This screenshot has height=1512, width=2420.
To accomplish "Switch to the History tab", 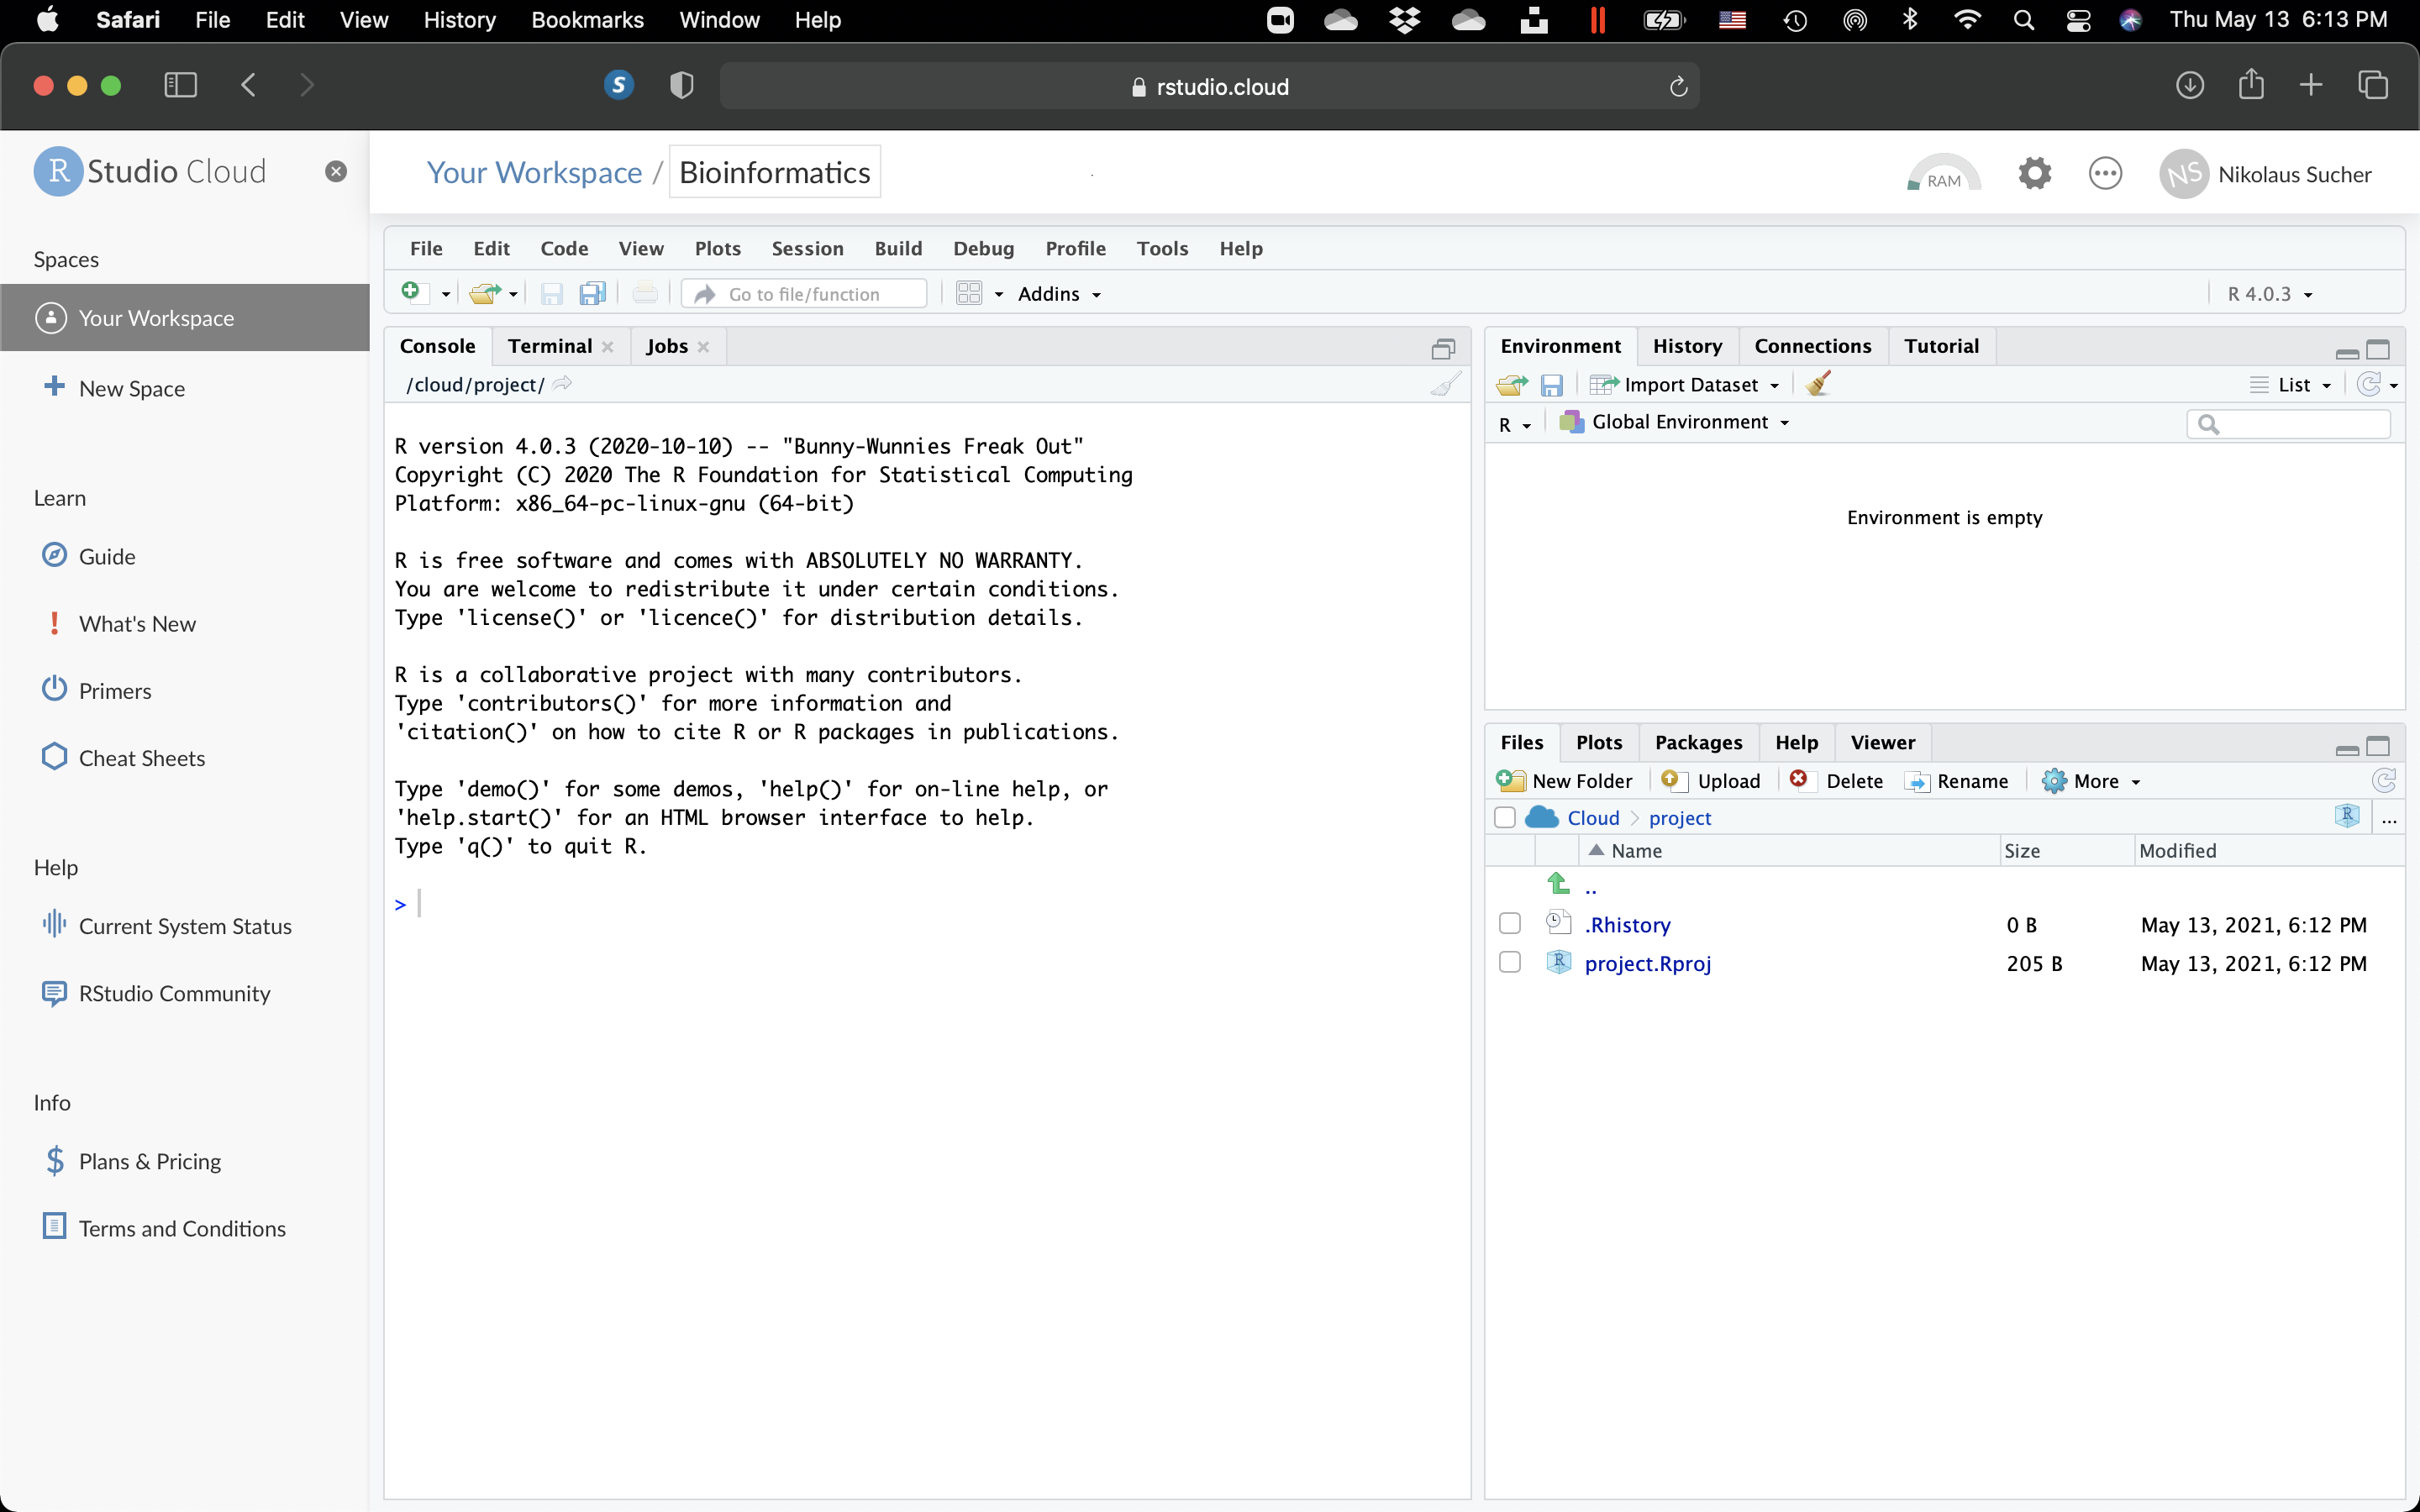I will point(1687,346).
